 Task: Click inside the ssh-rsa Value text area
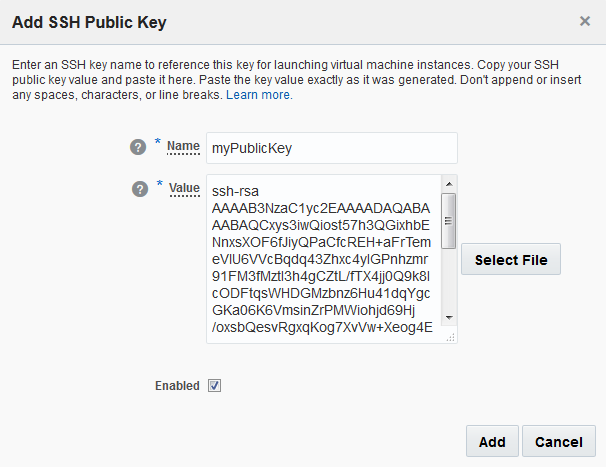pos(321,259)
